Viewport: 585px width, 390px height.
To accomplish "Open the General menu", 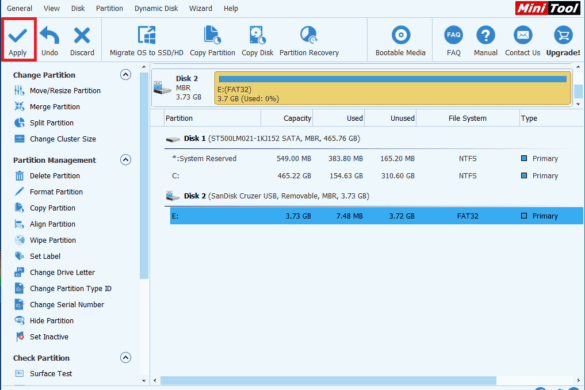I will pos(19,8).
